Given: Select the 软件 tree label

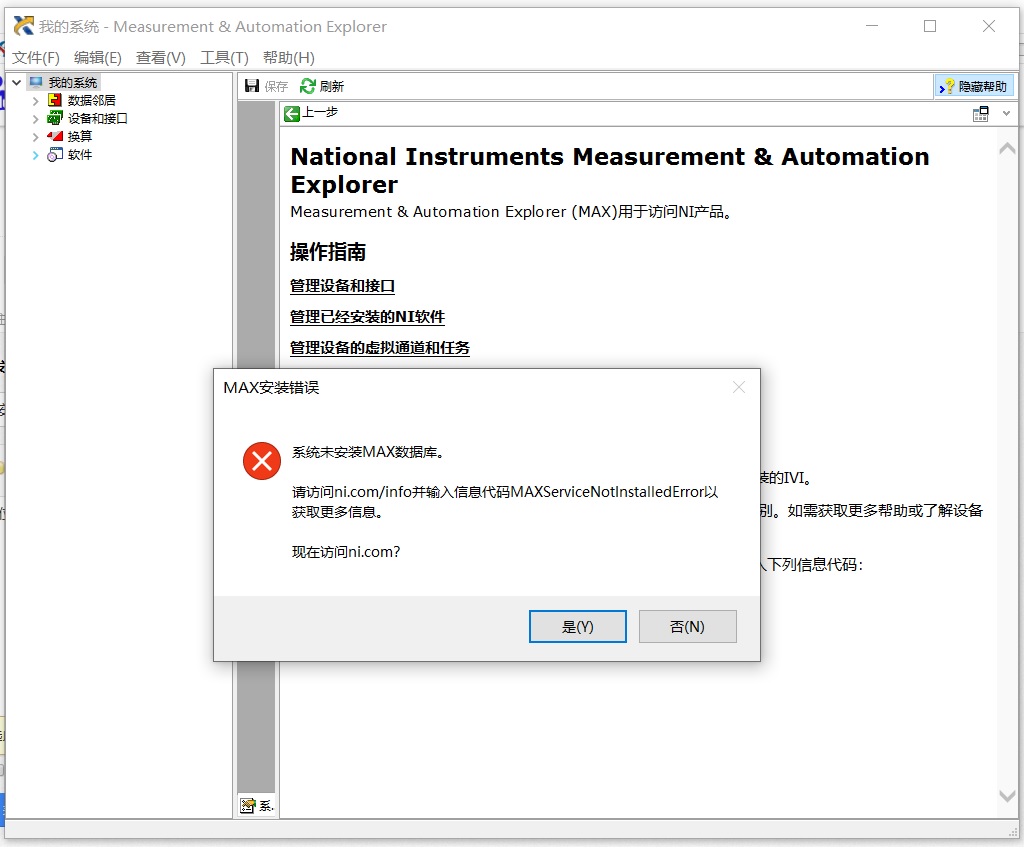Looking at the screenshot, I should pos(80,154).
